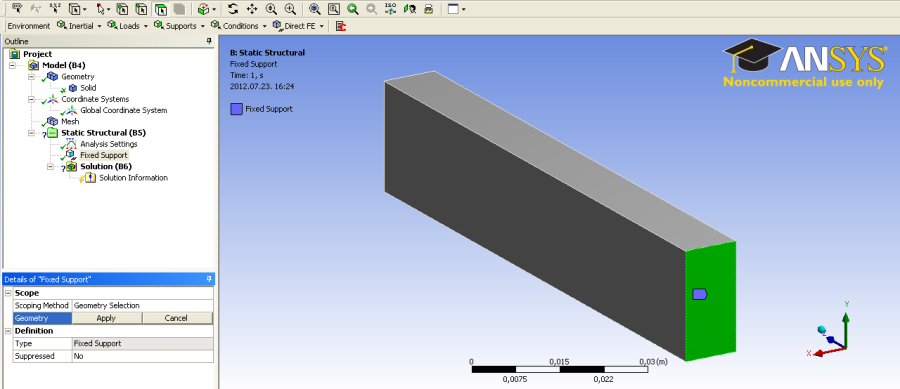Image resolution: width=900 pixels, height=389 pixels.
Task: Click the Cancel geometry selection button
Action: point(177,318)
